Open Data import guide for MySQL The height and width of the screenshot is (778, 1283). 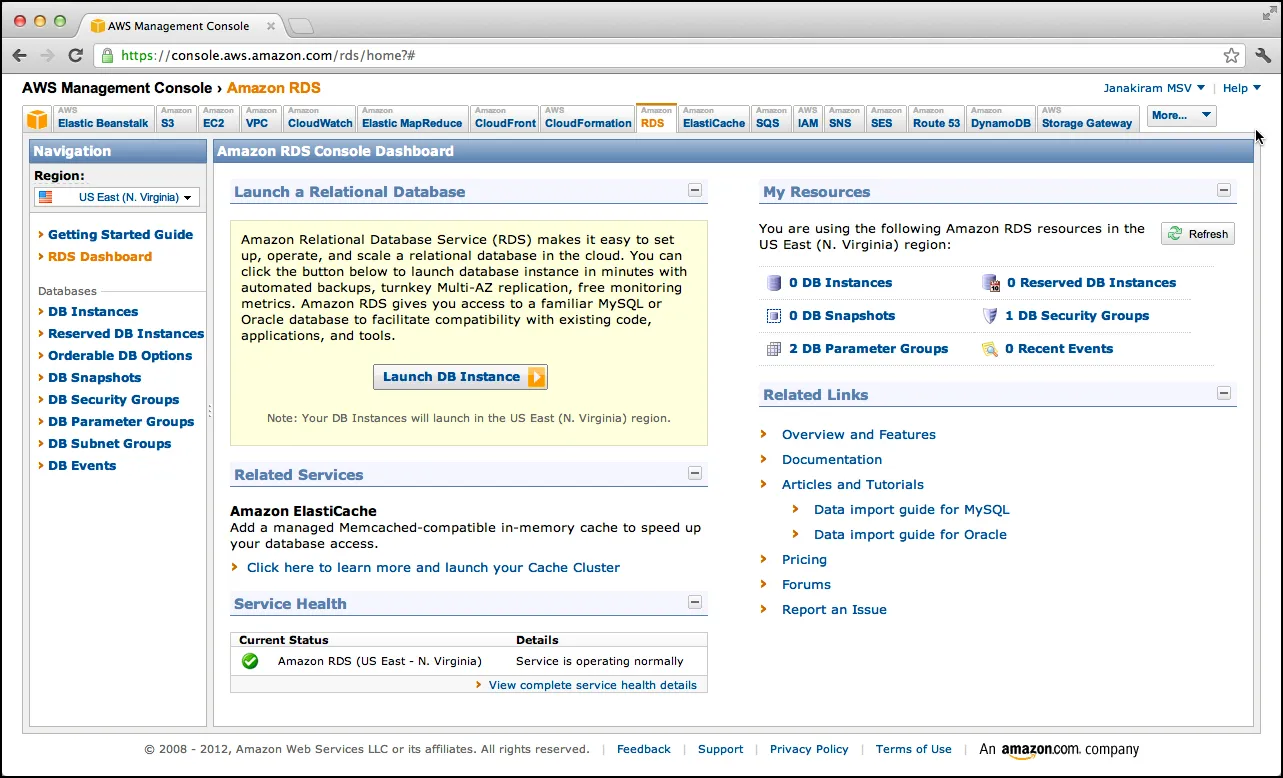(x=912, y=509)
